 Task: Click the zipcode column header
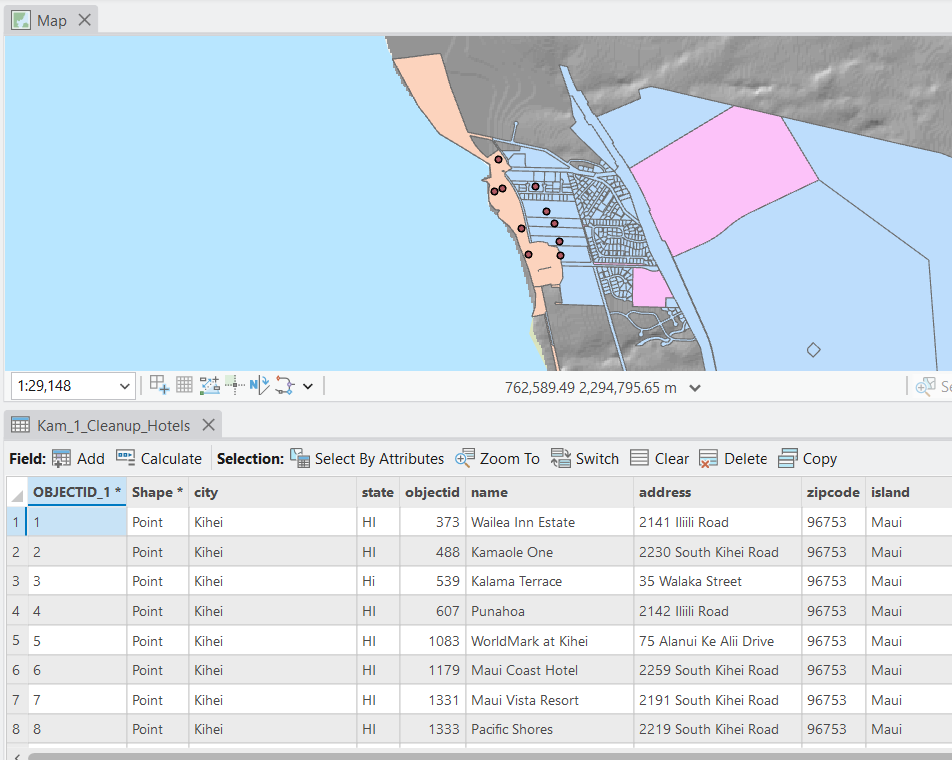[x=833, y=492]
